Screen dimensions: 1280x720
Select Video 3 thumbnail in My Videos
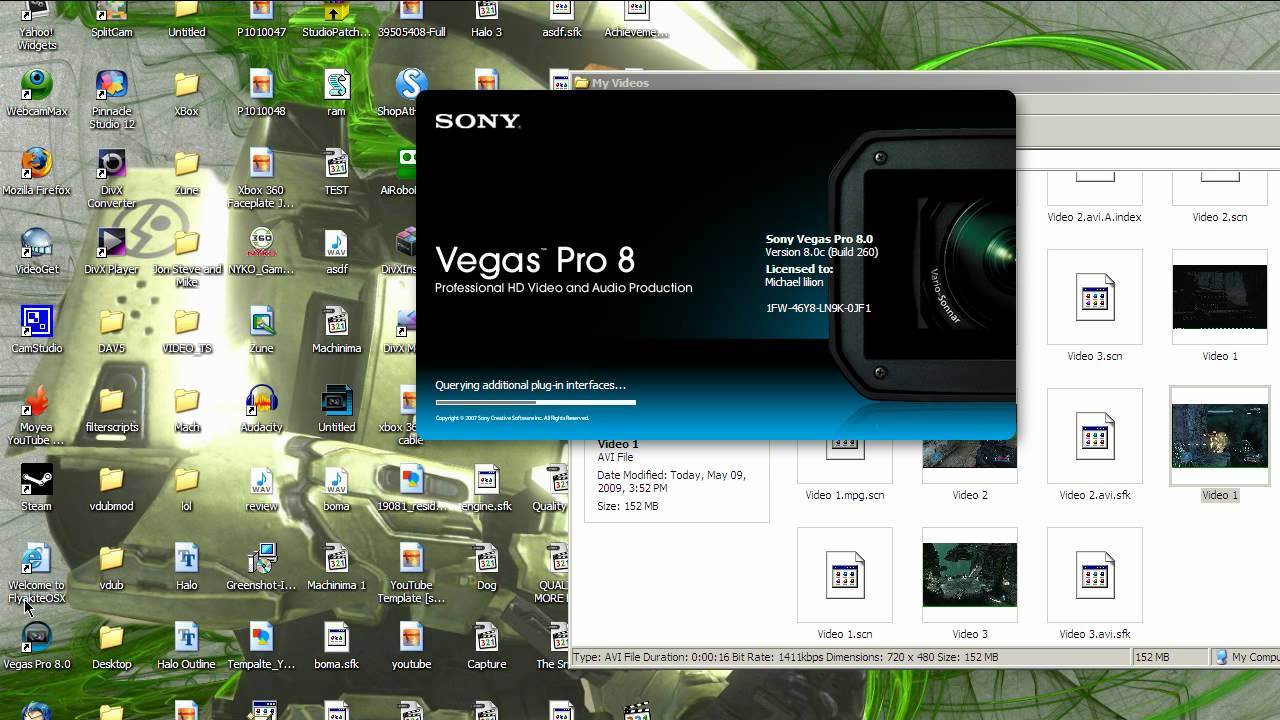(x=969, y=575)
